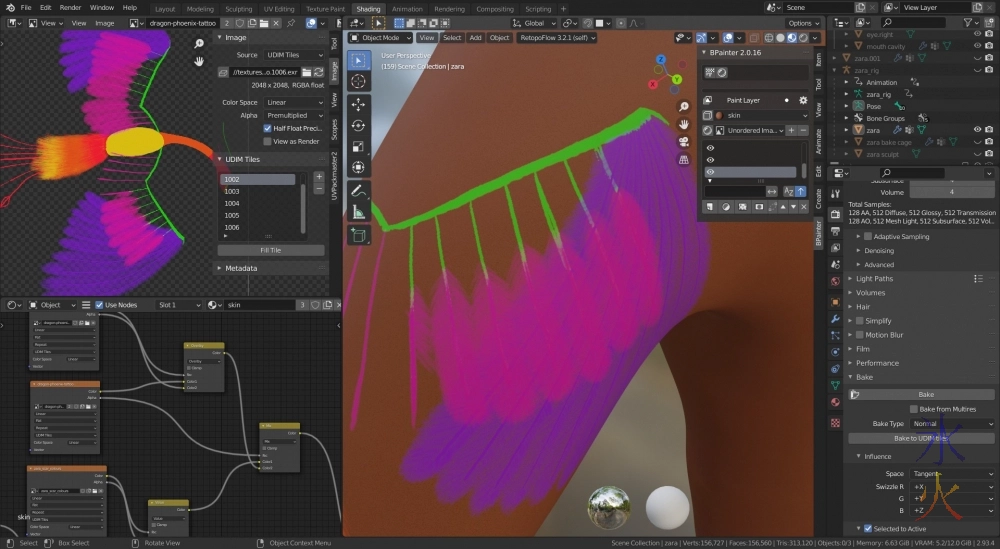Switch to the Texture Paint workspace tab
The height and width of the screenshot is (549, 1000).
point(325,8)
